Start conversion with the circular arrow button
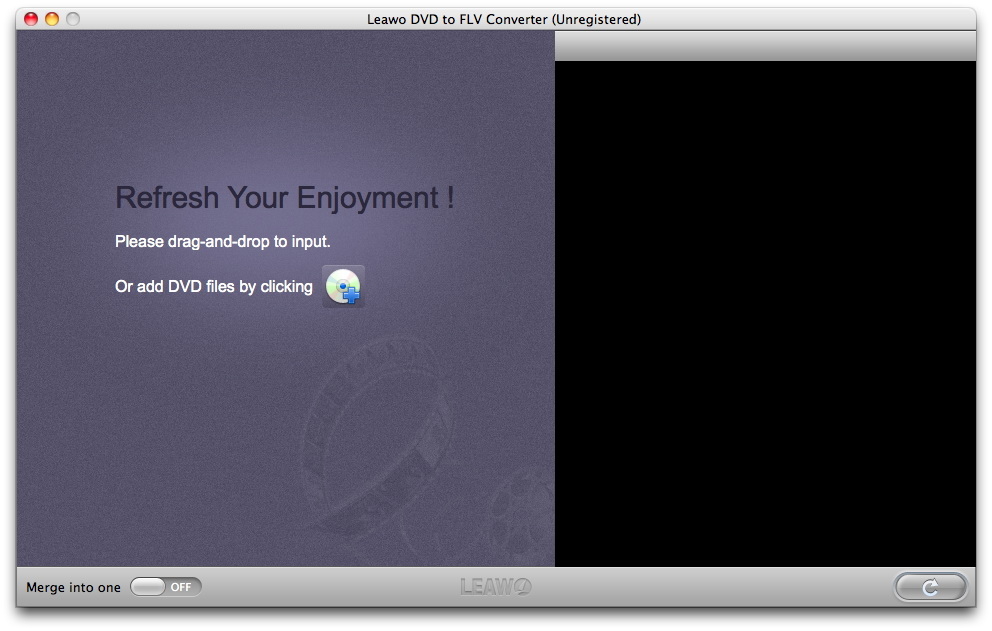The image size is (992, 631). [930, 587]
